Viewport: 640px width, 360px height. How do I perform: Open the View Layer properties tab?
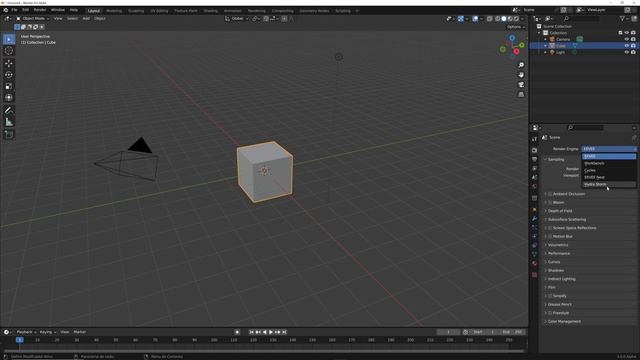click(x=534, y=168)
